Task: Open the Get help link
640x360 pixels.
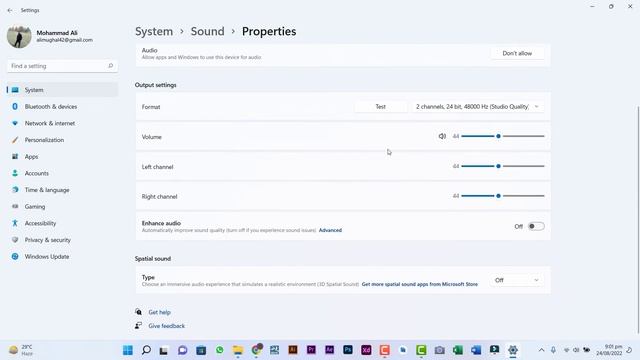Action: pyautogui.click(x=160, y=312)
